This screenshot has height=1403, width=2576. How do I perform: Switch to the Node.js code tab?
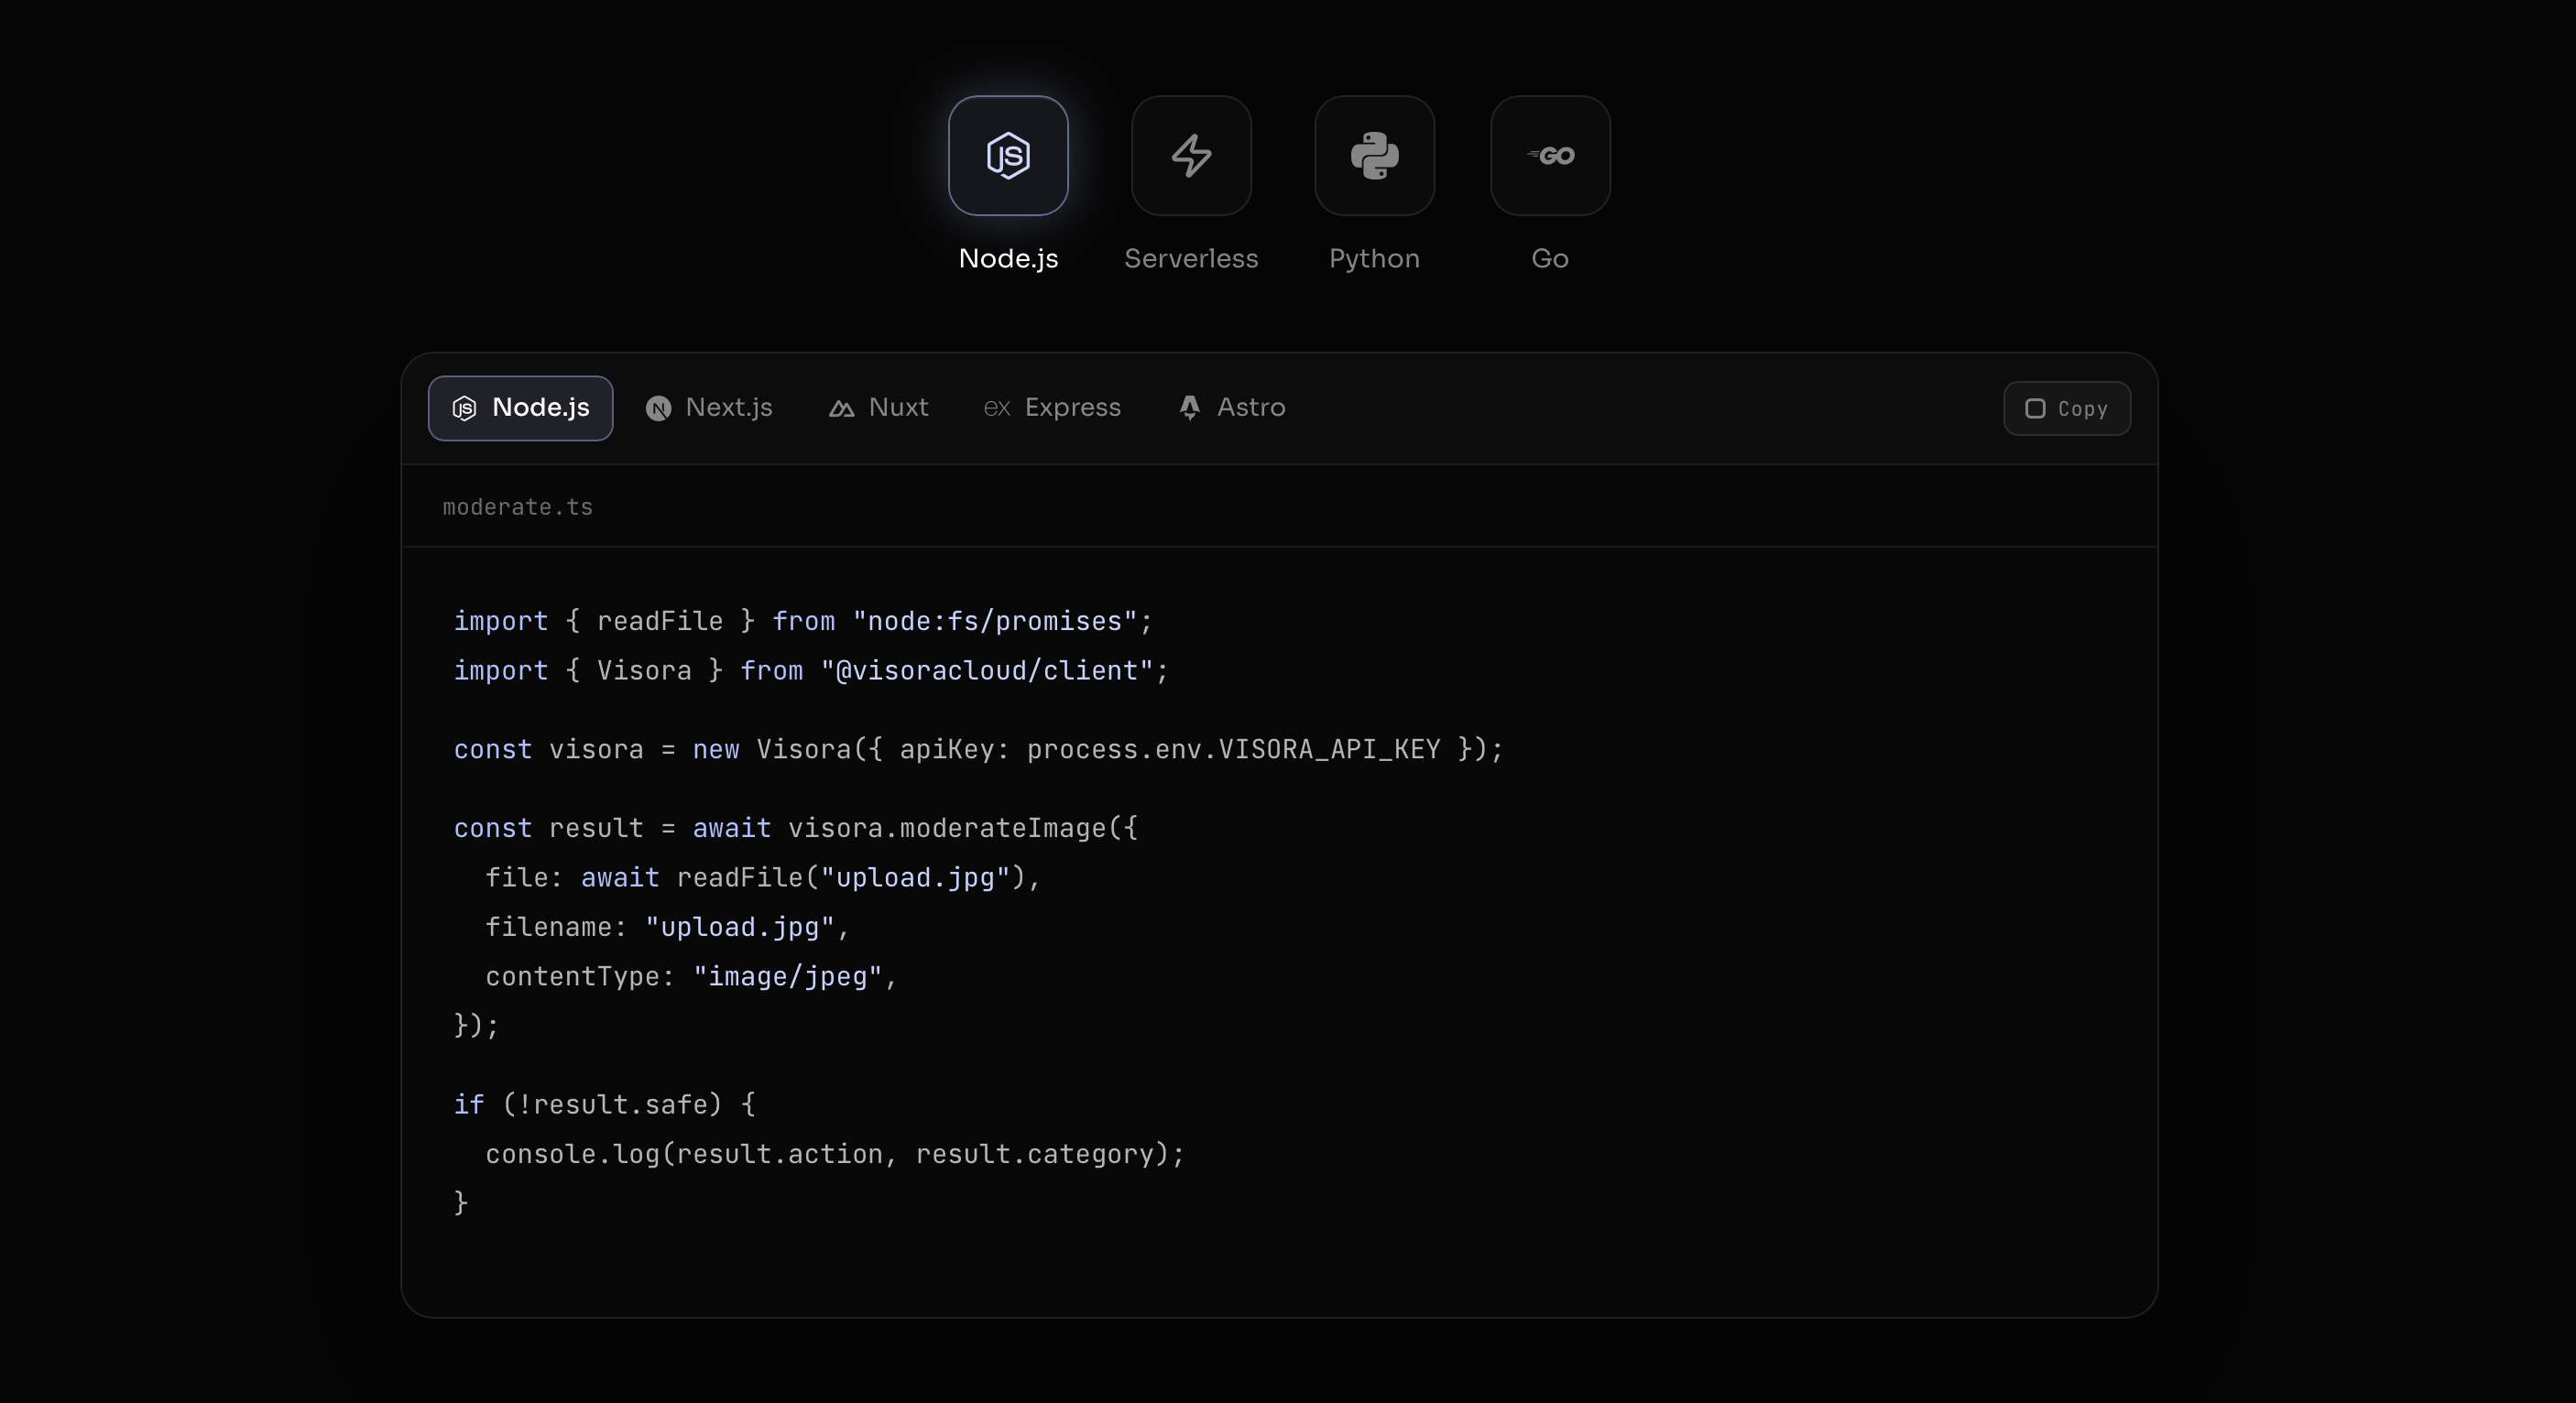[520, 408]
